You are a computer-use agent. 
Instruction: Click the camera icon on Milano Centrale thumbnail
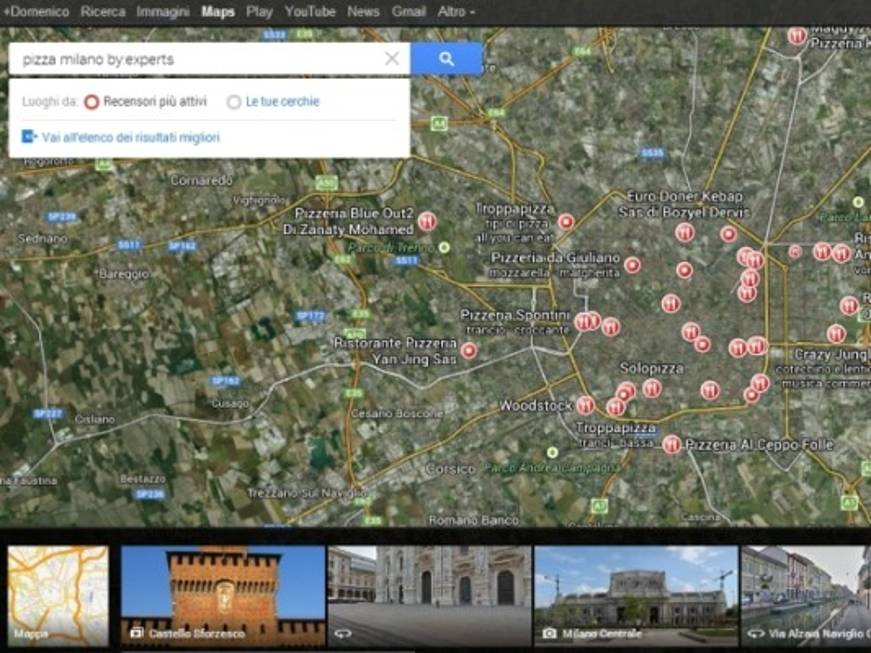pyautogui.click(x=549, y=633)
